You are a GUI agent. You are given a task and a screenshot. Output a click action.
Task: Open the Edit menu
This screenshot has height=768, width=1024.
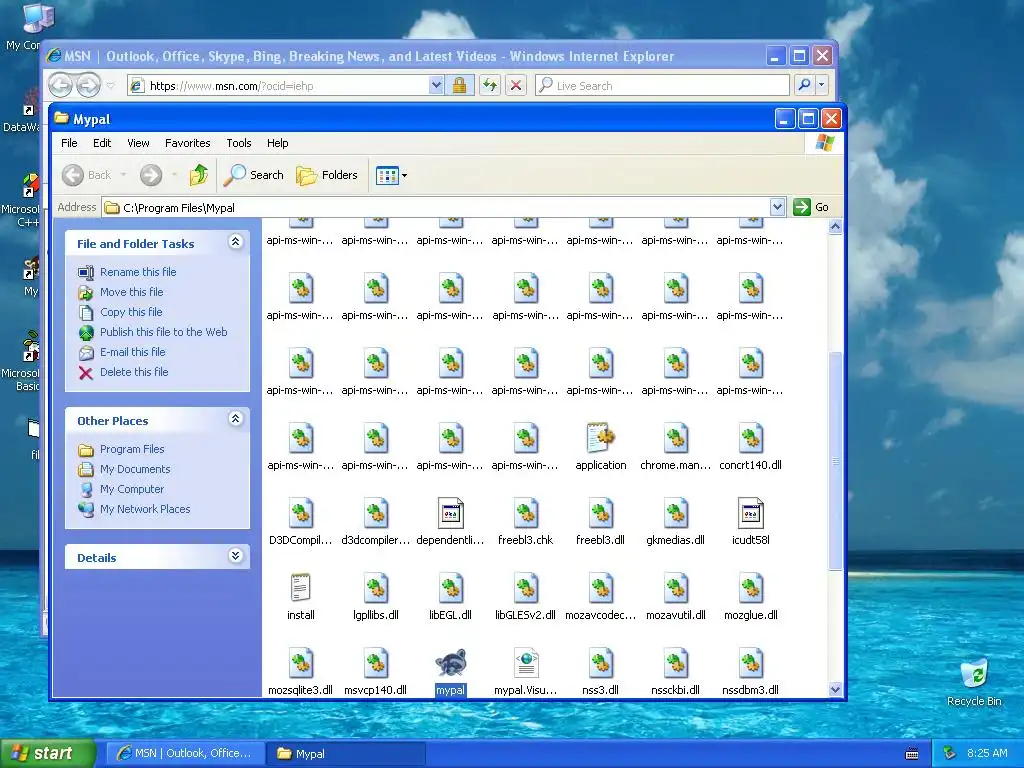point(102,143)
